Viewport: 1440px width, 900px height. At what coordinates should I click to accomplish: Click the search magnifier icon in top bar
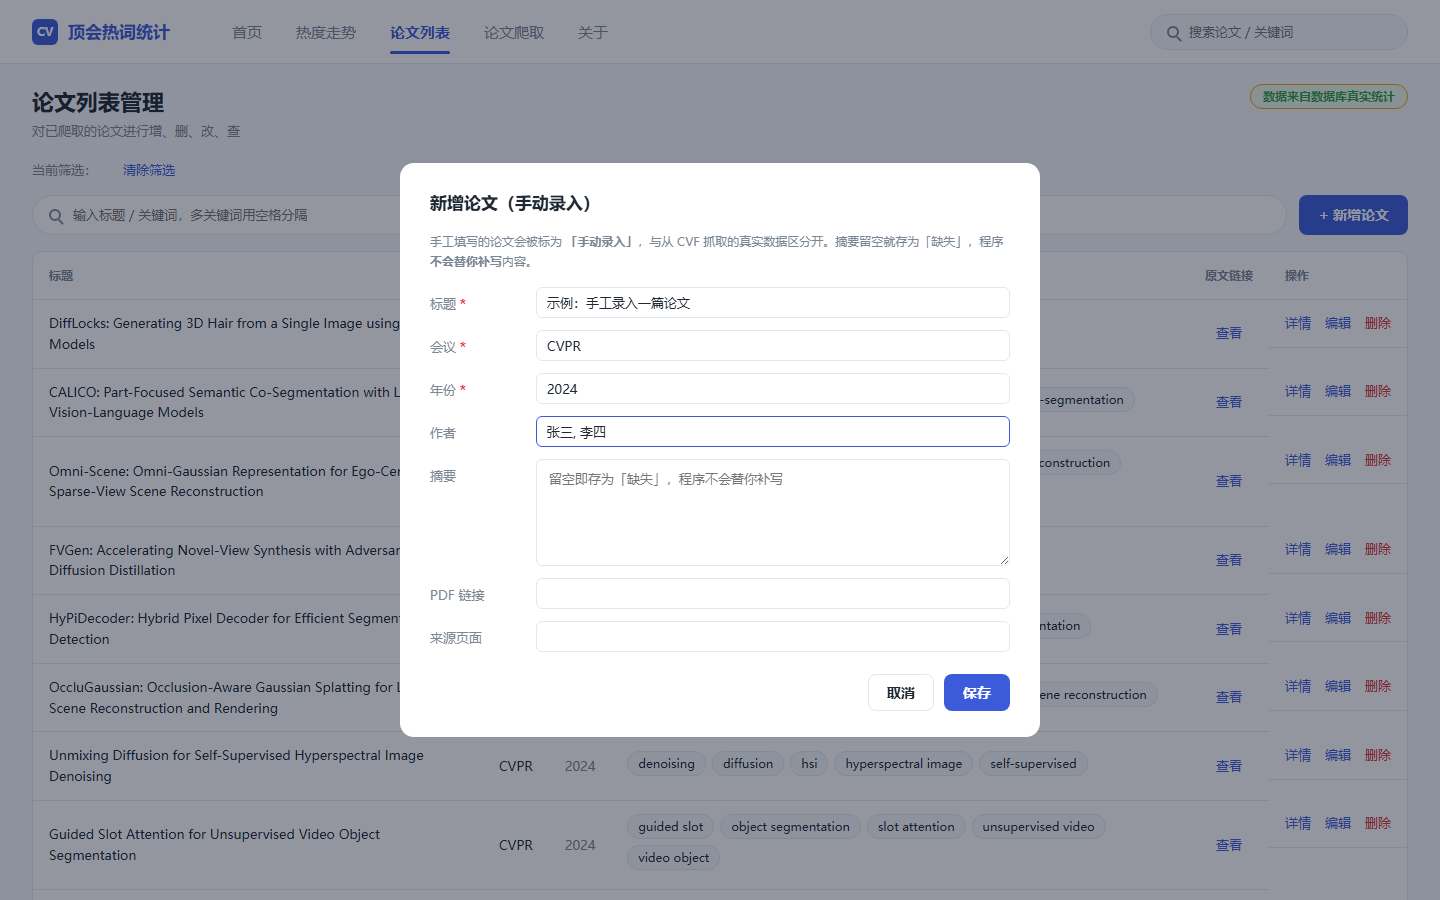tap(1174, 33)
